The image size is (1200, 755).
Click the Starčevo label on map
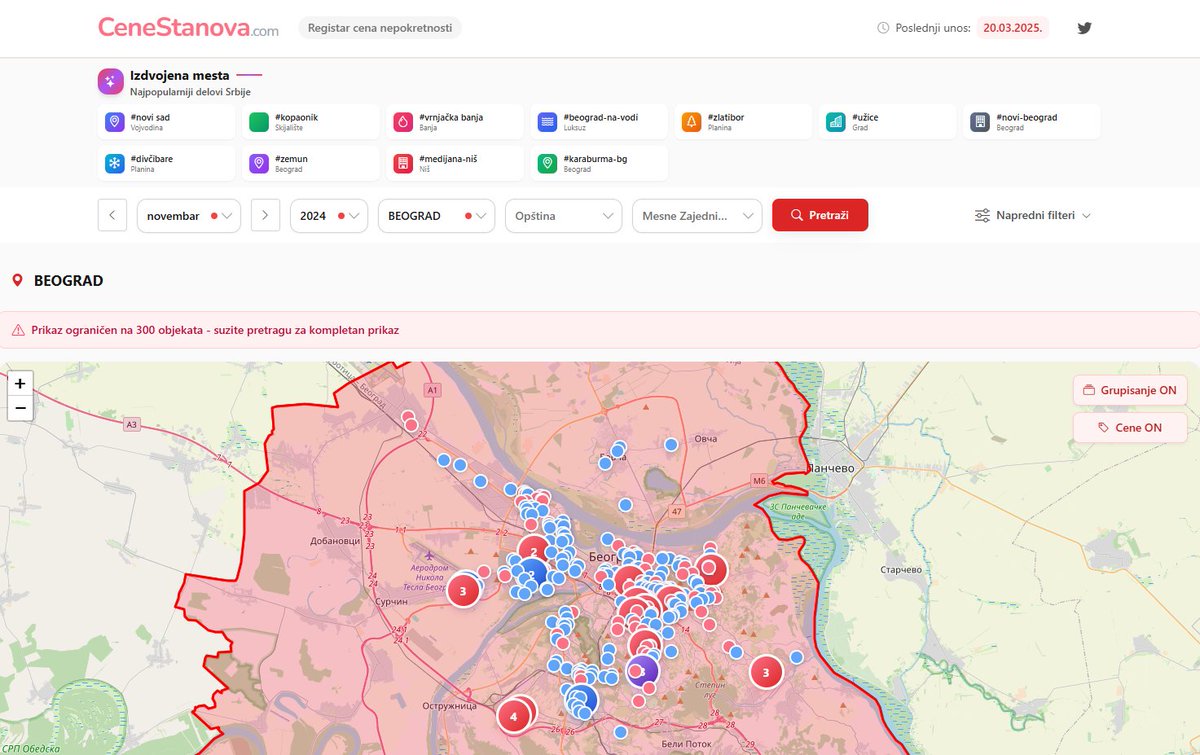point(901,569)
